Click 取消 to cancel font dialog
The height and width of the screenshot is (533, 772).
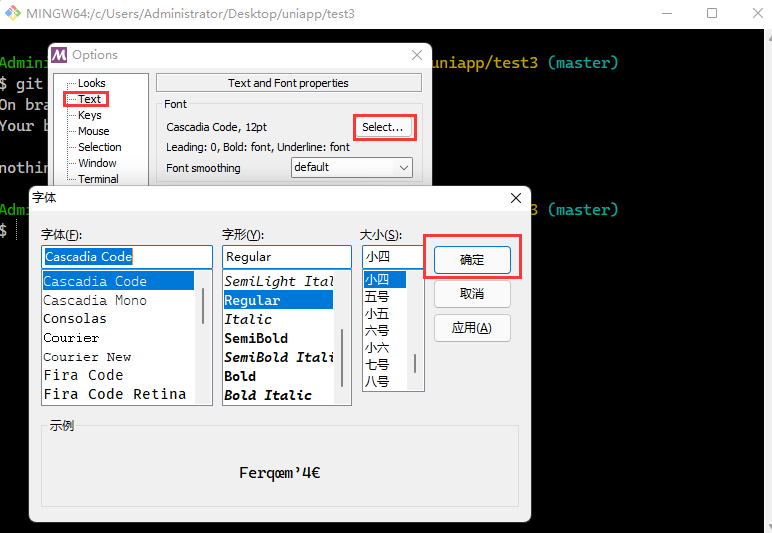[472, 294]
